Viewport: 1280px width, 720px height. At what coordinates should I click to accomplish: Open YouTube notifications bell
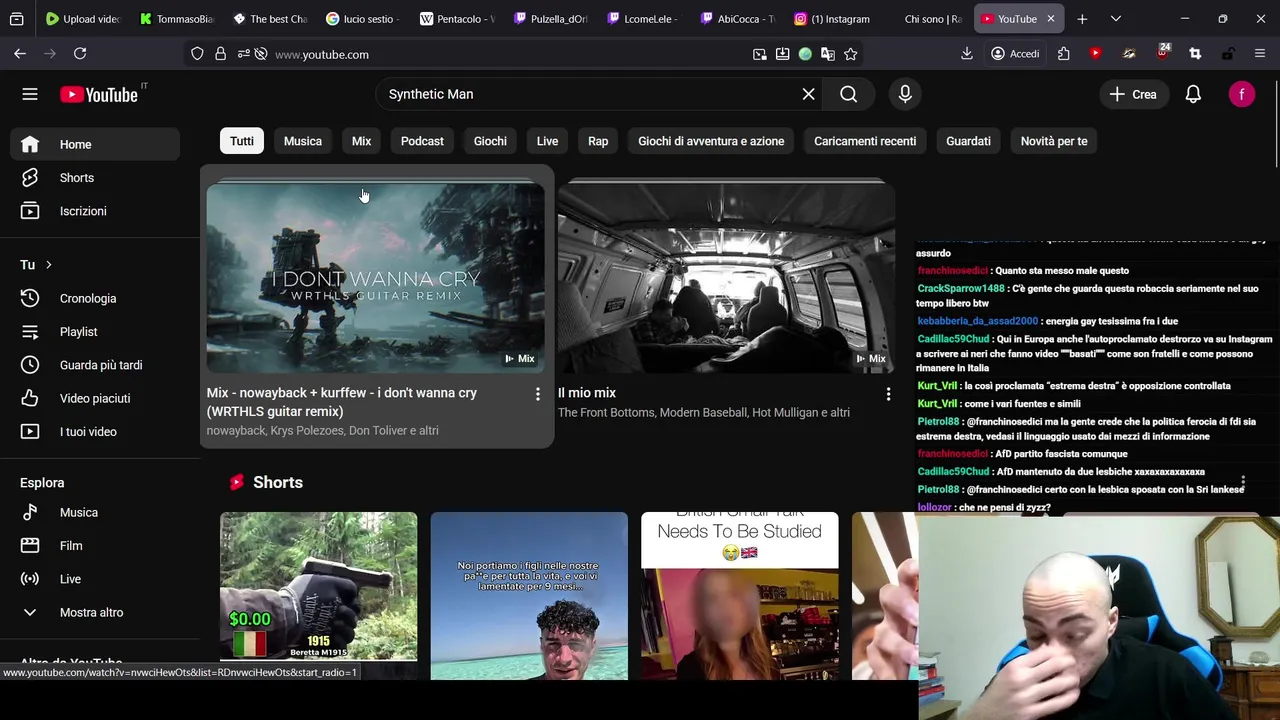pyautogui.click(x=1193, y=94)
